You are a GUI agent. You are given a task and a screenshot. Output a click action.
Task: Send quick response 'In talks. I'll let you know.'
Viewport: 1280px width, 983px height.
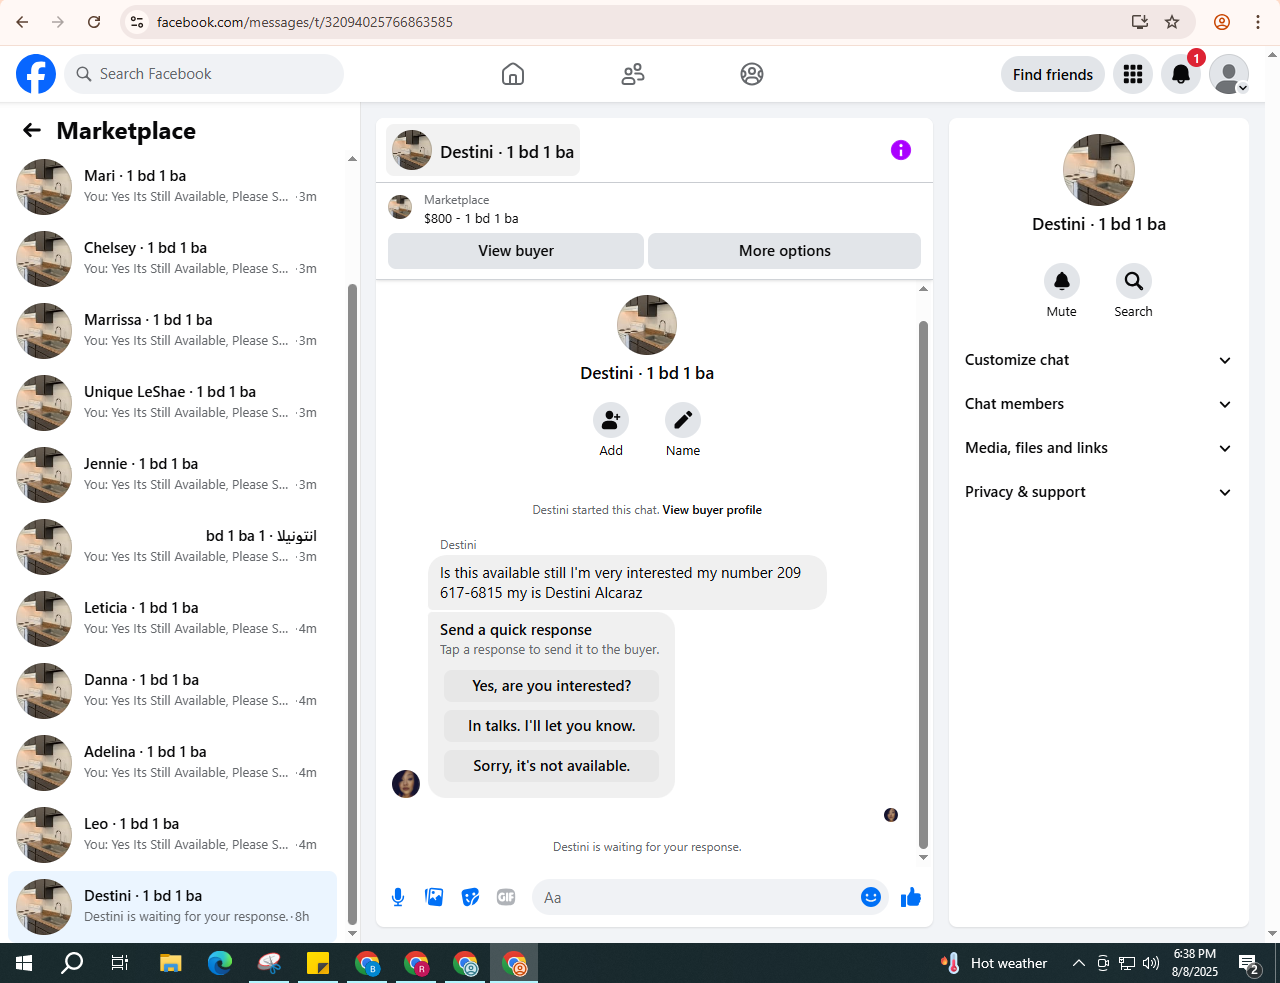point(552,726)
